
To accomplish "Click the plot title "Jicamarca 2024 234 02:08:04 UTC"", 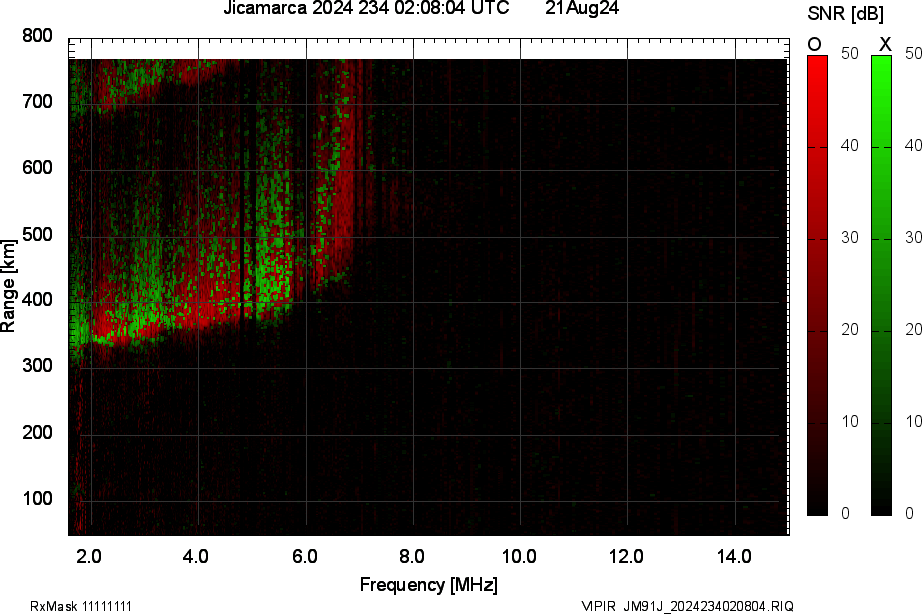I will [x=366, y=8].
